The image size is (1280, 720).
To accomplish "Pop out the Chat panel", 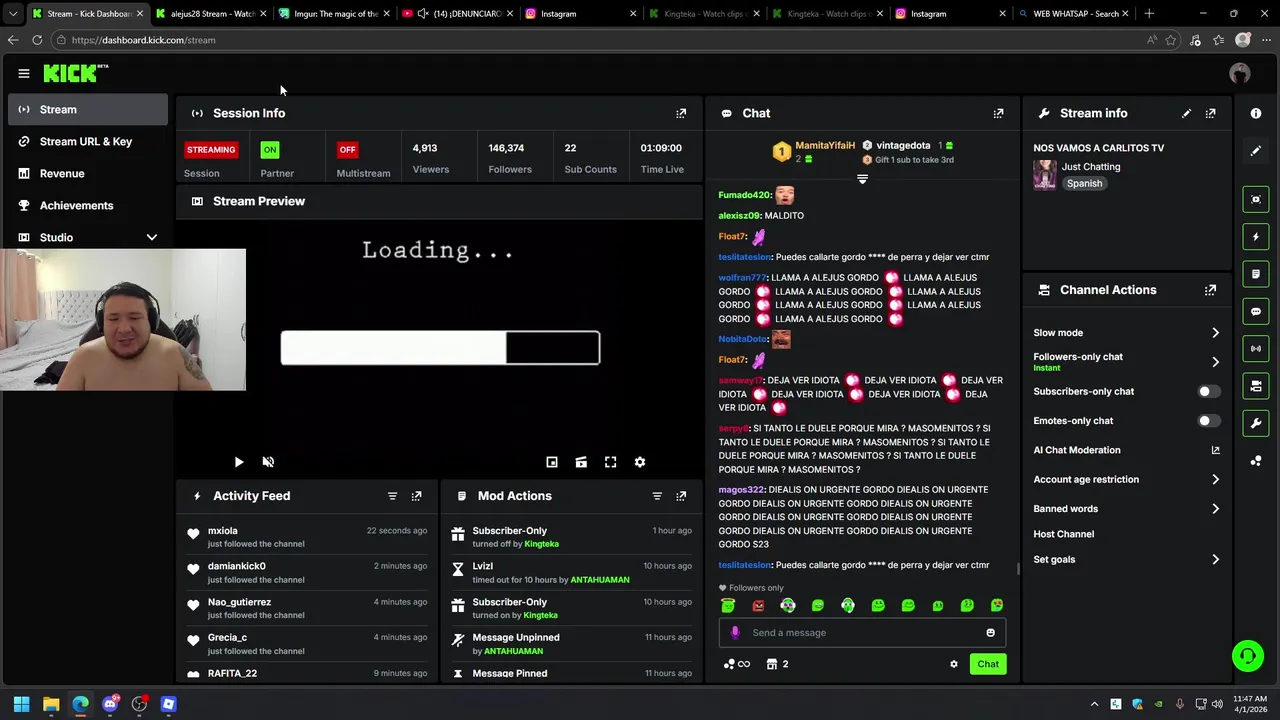I will [x=998, y=113].
